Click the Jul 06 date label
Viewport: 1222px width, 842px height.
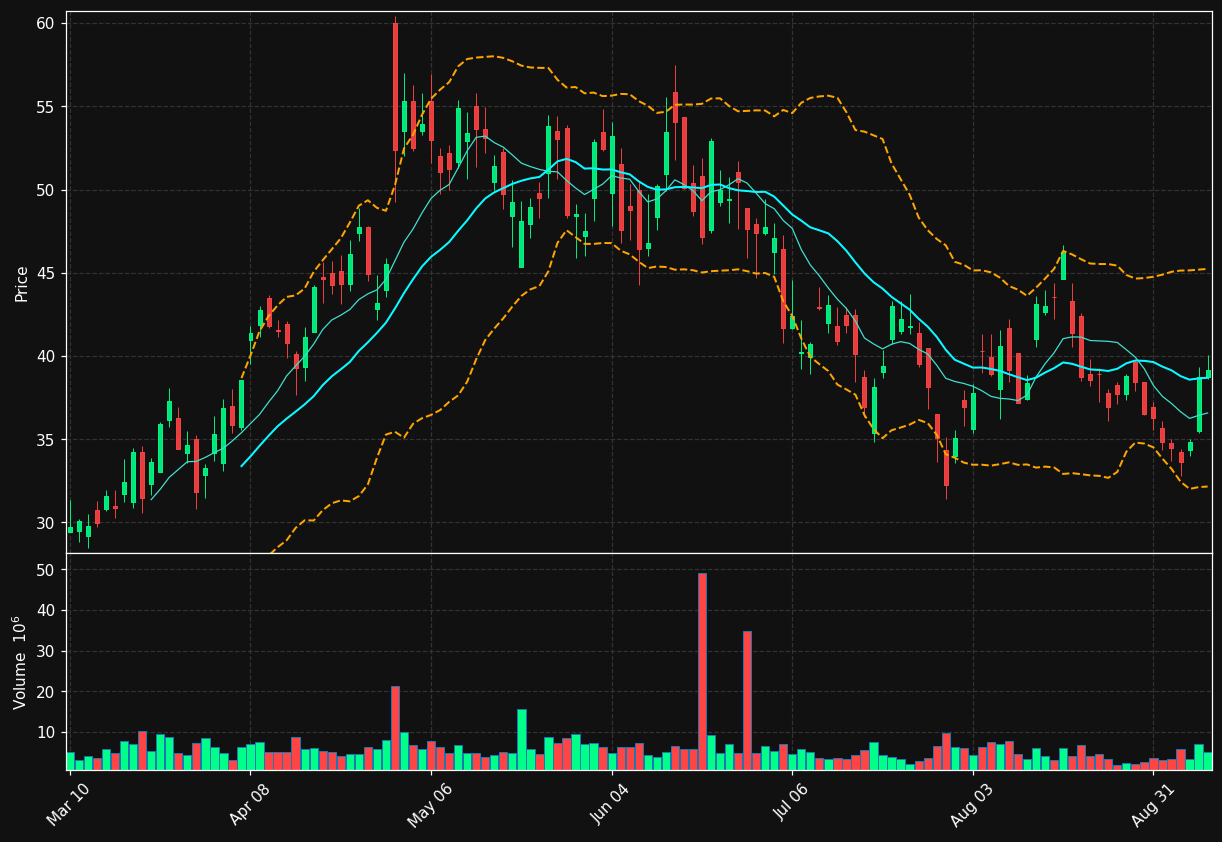[x=791, y=804]
